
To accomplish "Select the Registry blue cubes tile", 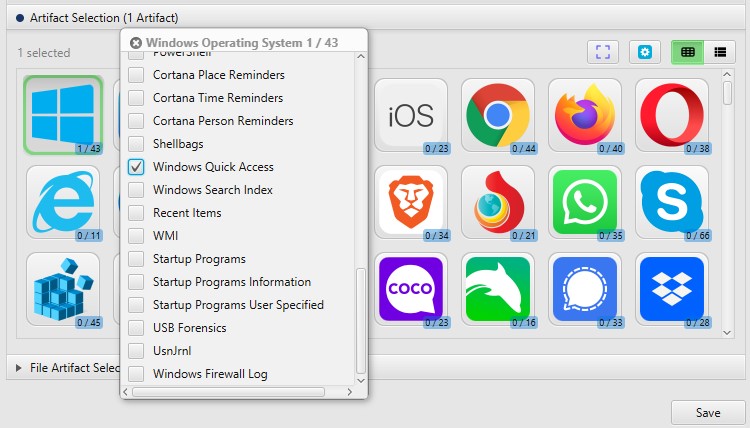I will [63, 289].
